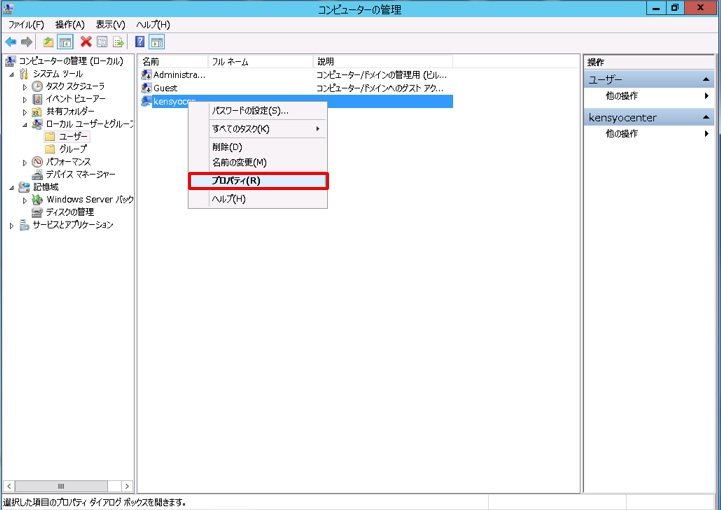
Task: Click the Up one level folder icon
Action: click(x=48, y=42)
